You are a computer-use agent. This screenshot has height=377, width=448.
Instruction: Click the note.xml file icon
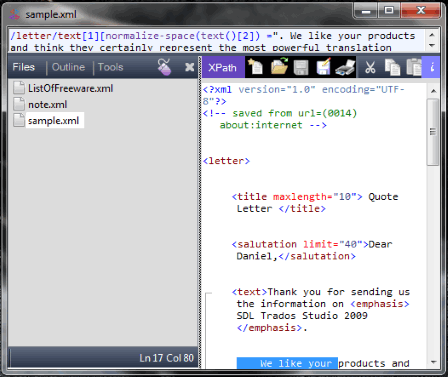click(19, 104)
